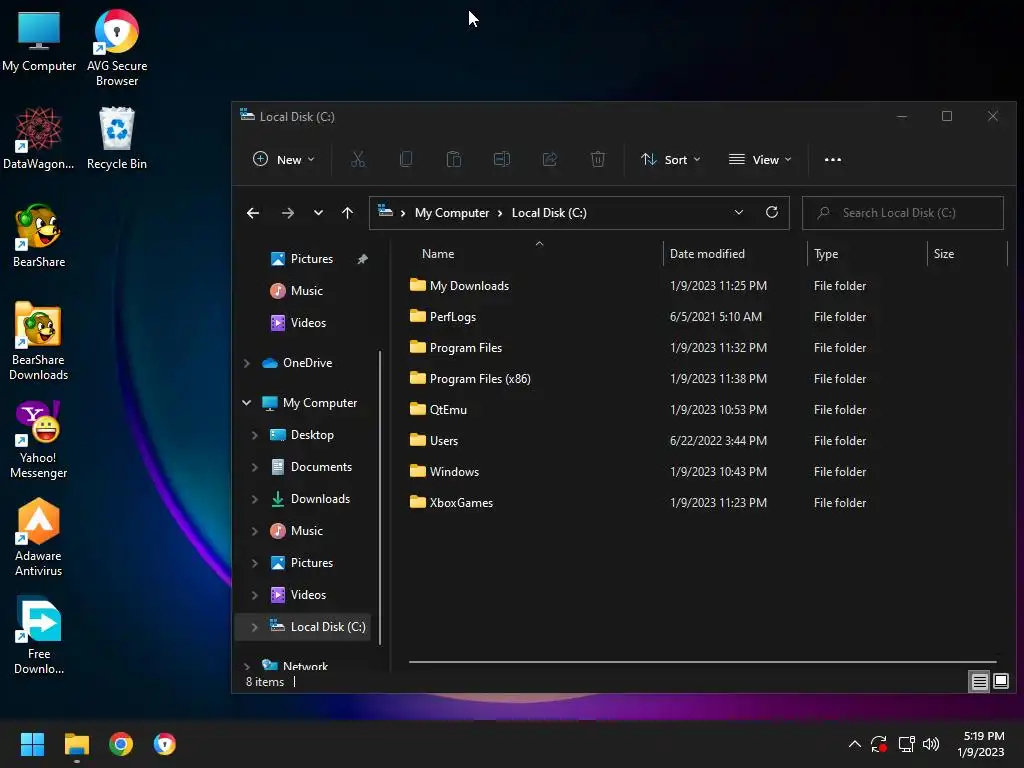Click the Cut scissors icon in toolbar

pyautogui.click(x=358, y=159)
